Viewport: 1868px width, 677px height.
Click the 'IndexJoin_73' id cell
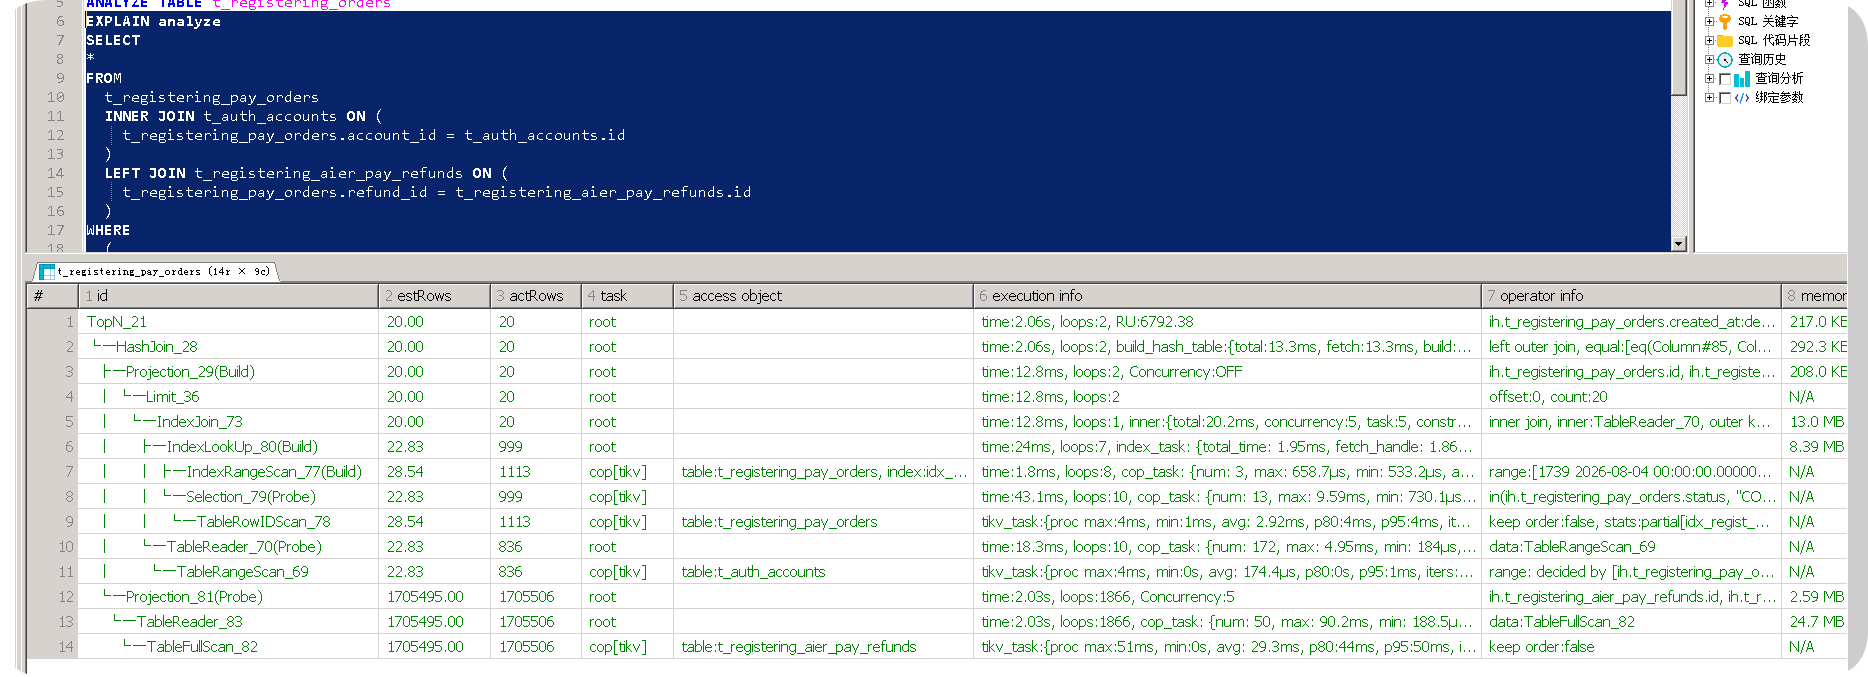(x=228, y=422)
